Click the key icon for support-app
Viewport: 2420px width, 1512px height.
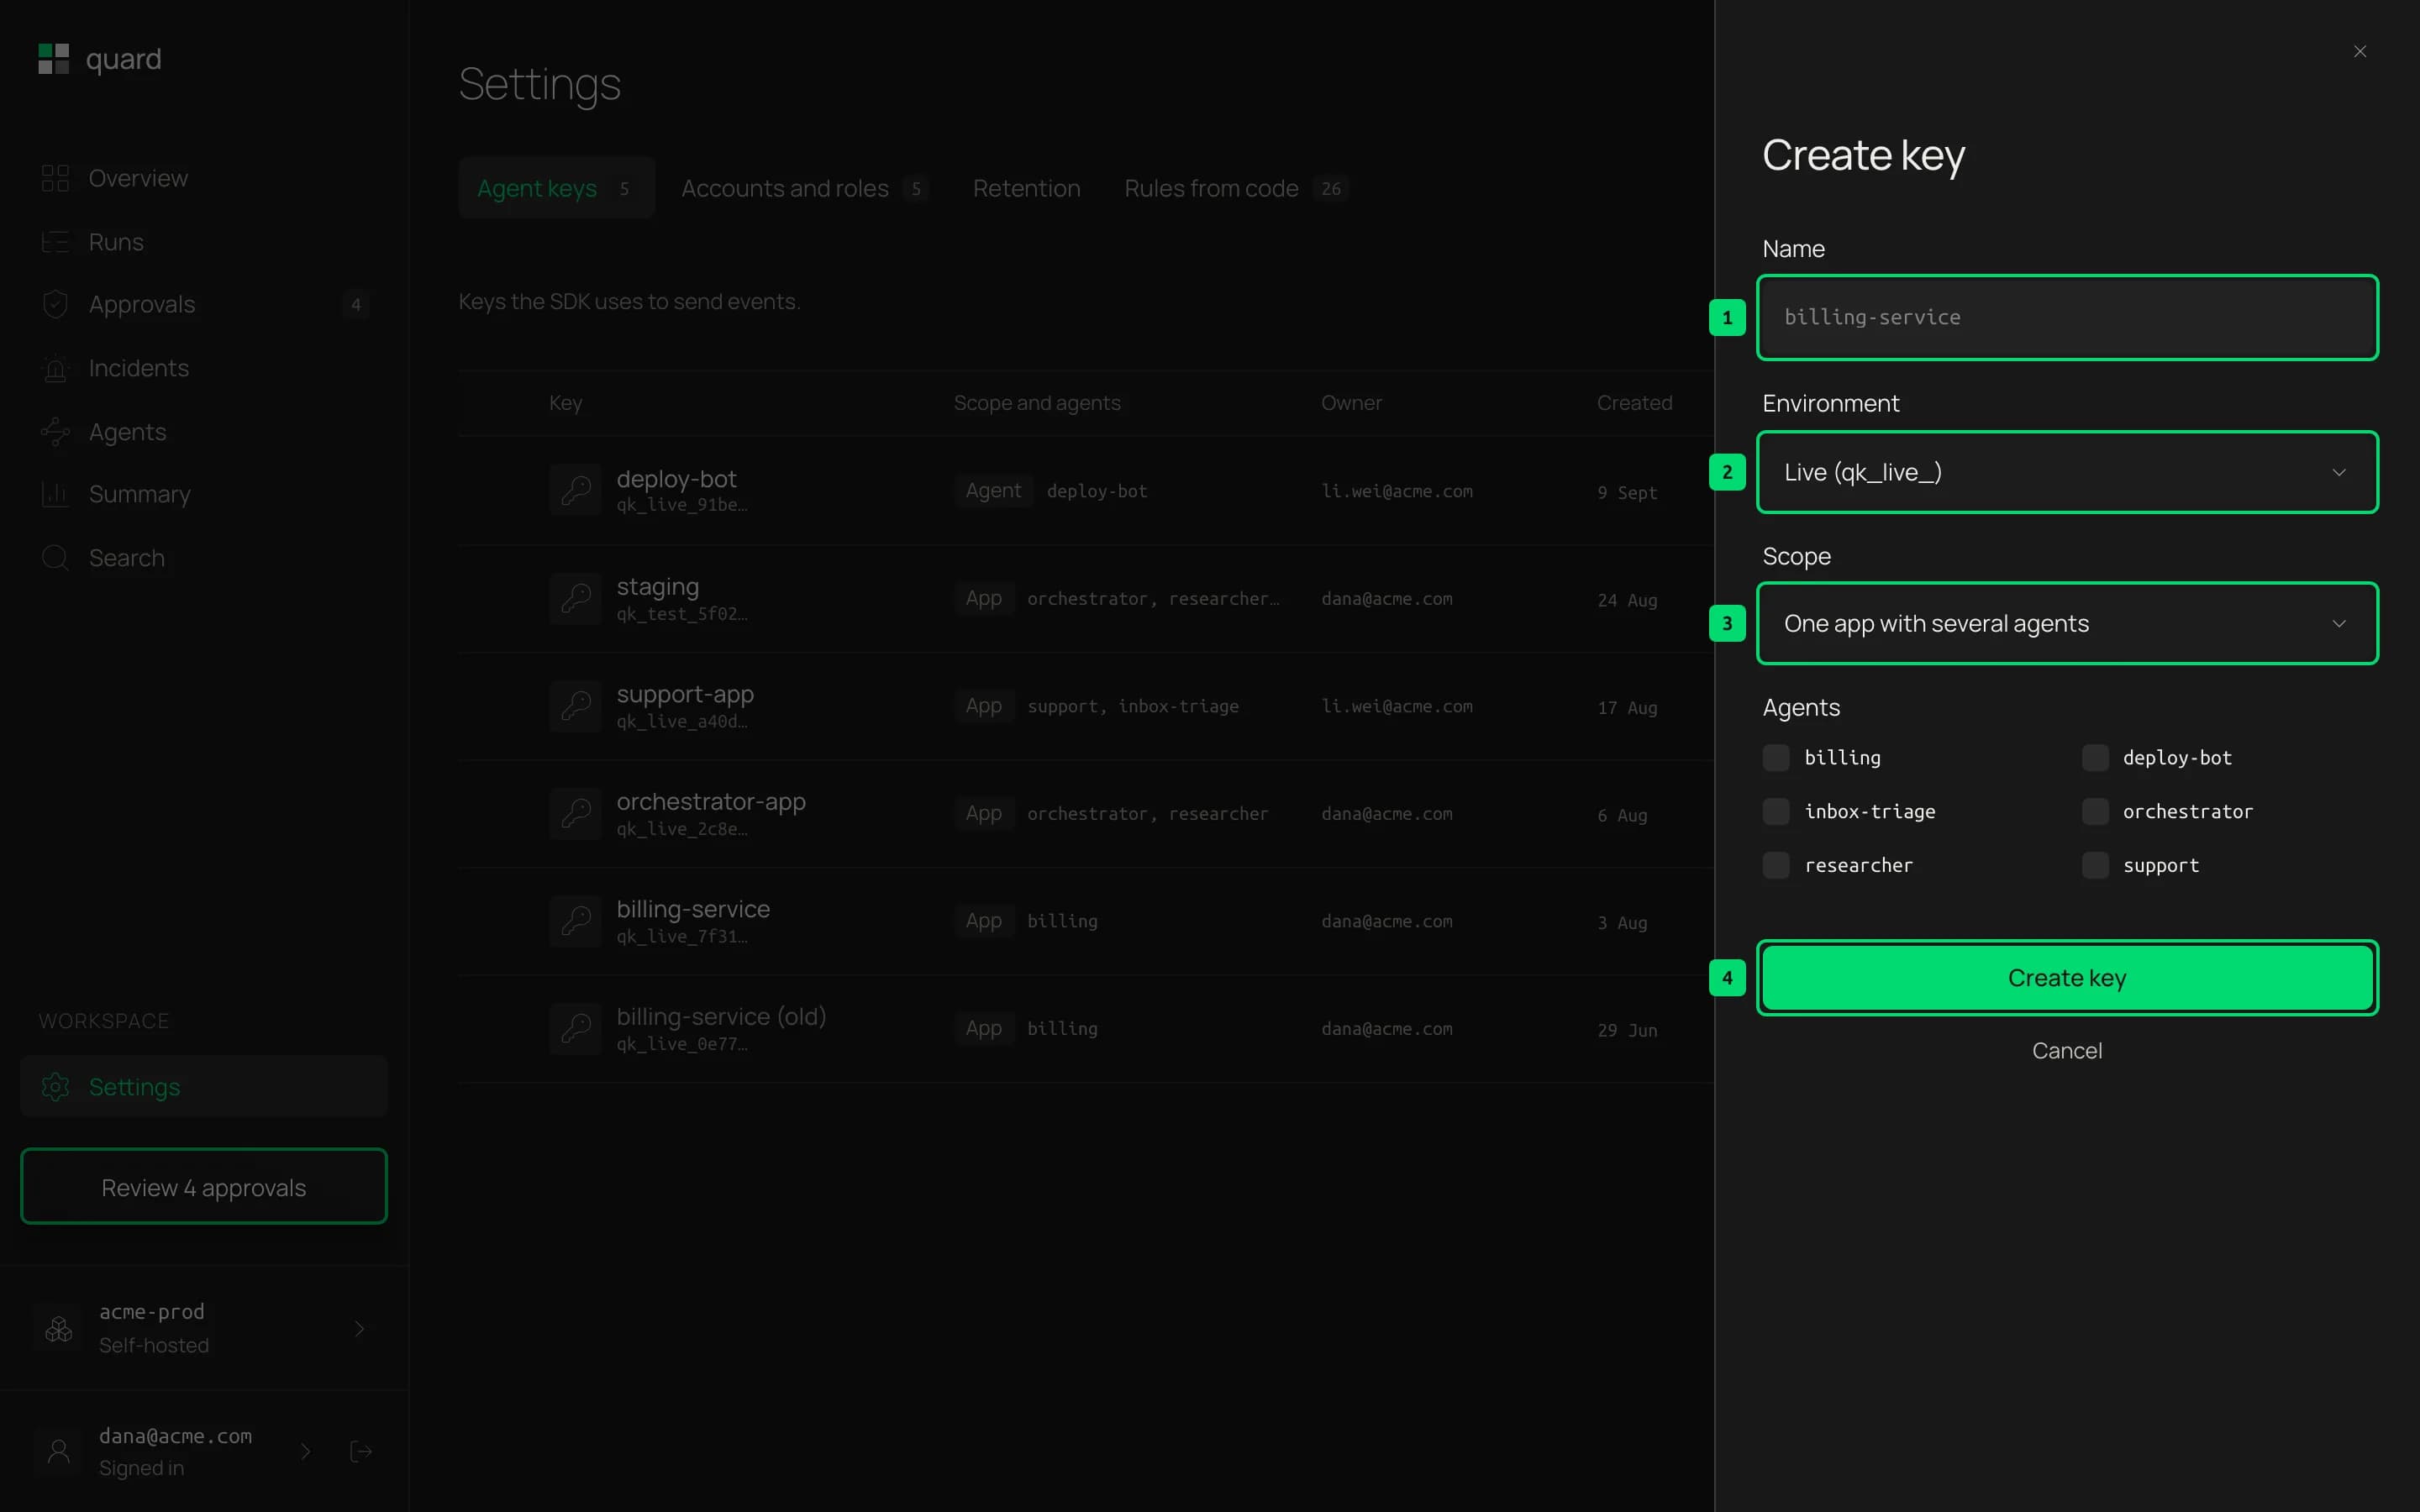coord(576,706)
